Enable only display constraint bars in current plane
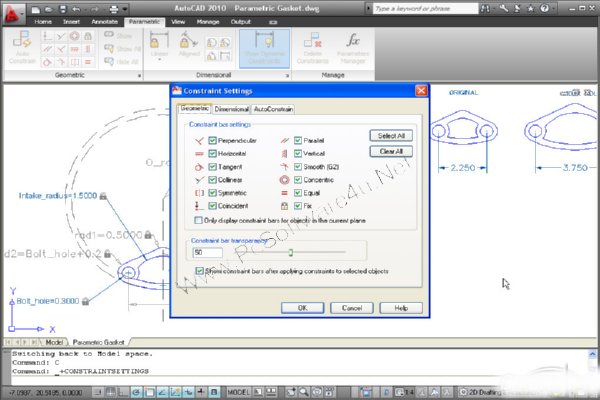 tap(198, 220)
